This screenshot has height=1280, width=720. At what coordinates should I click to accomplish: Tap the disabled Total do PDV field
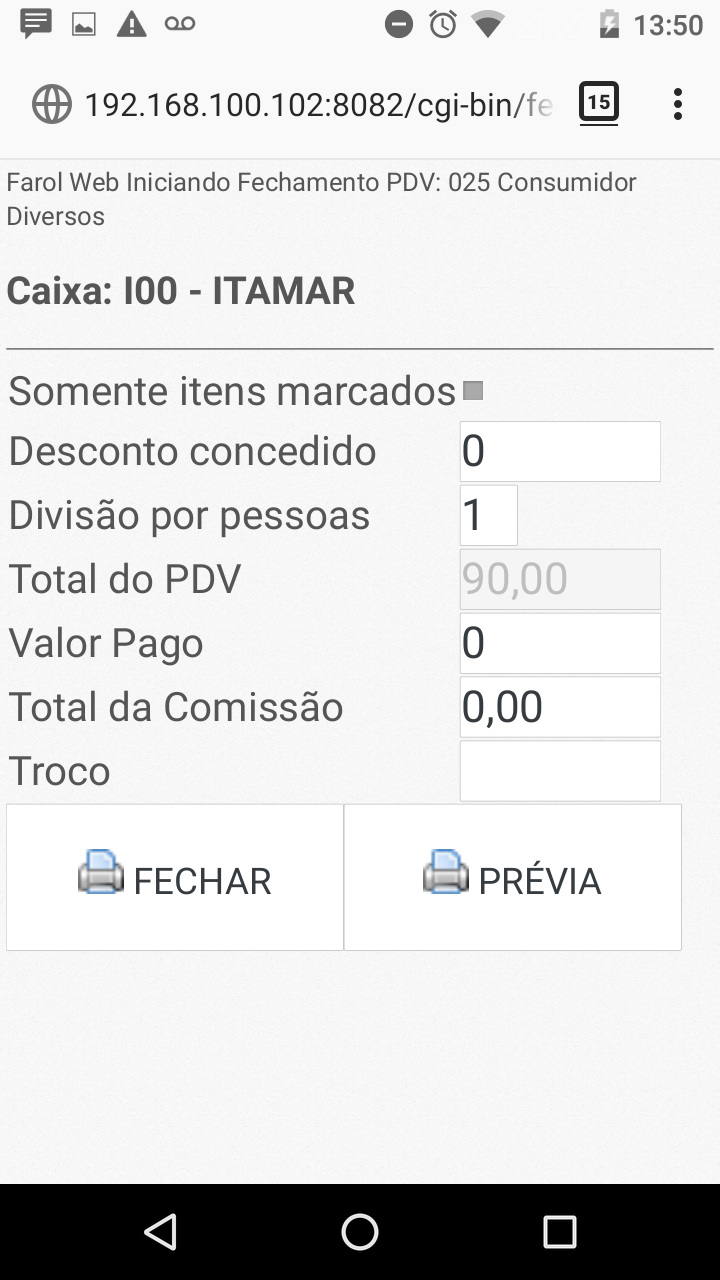(x=560, y=579)
